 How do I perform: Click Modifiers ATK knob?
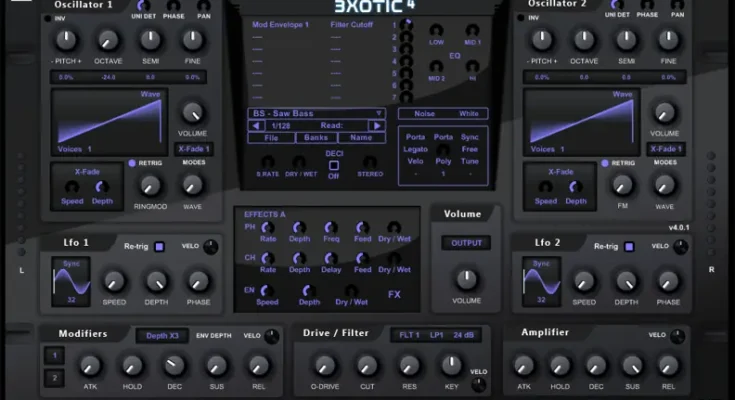[x=90, y=366]
